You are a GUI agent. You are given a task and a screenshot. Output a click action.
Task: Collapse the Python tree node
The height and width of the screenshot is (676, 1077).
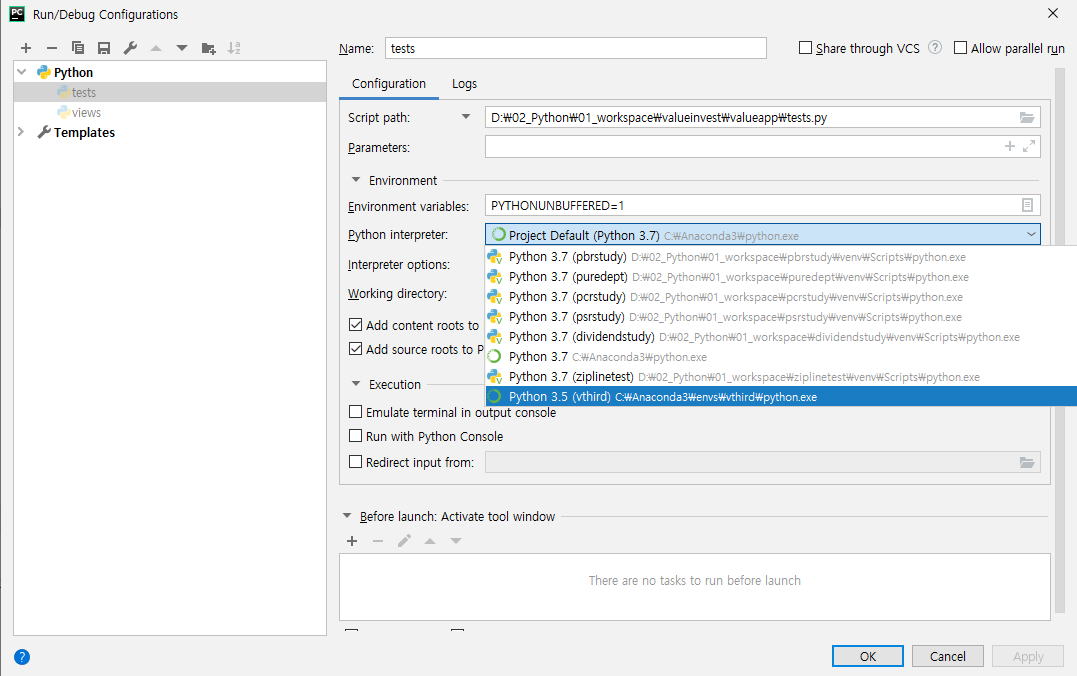(22, 72)
